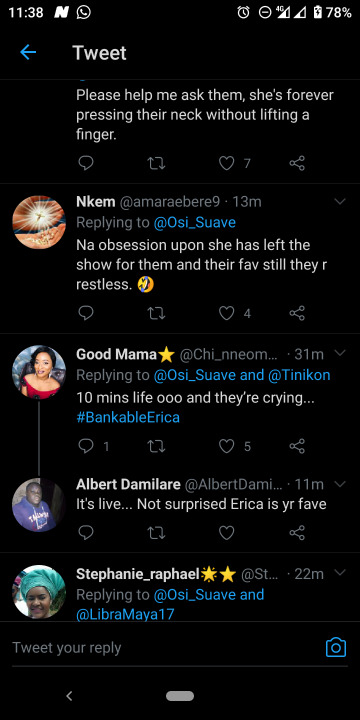
Task: Open dropdown arrow on Good Mama's tweet
Action: point(340,353)
